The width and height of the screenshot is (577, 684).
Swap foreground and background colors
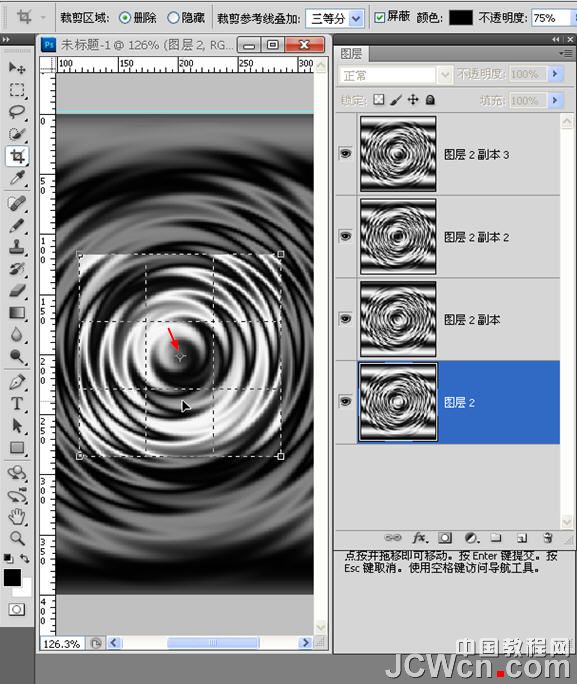pyautogui.click(x=25, y=558)
